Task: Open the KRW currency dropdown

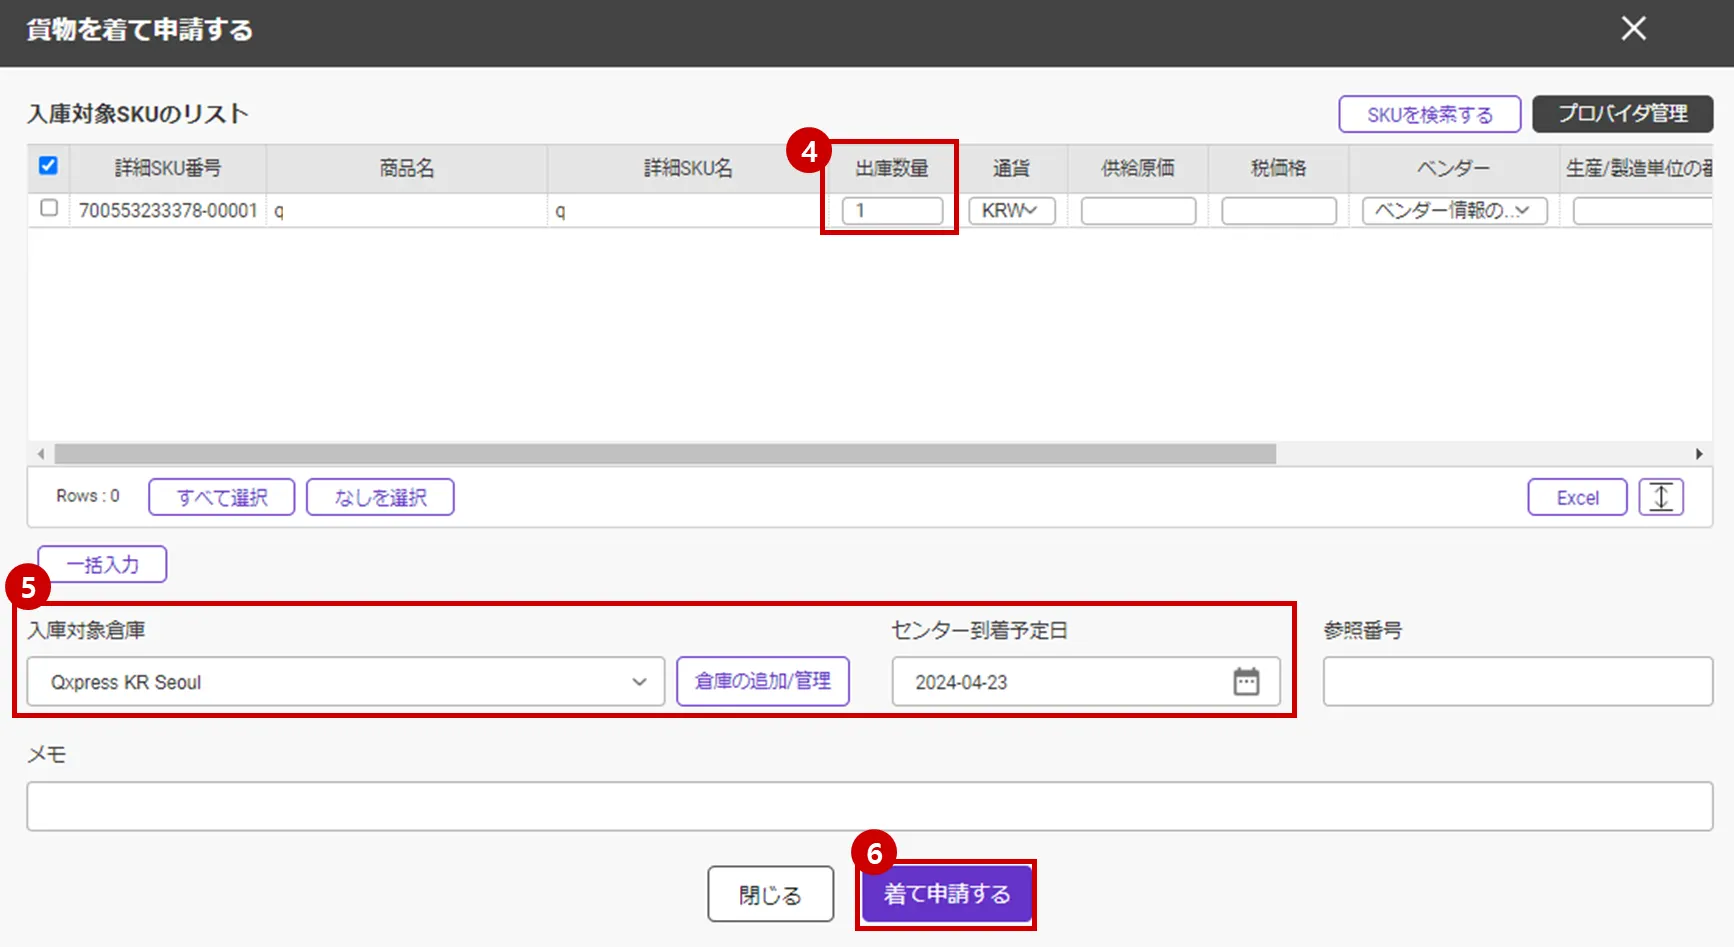Action: (1012, 211)
